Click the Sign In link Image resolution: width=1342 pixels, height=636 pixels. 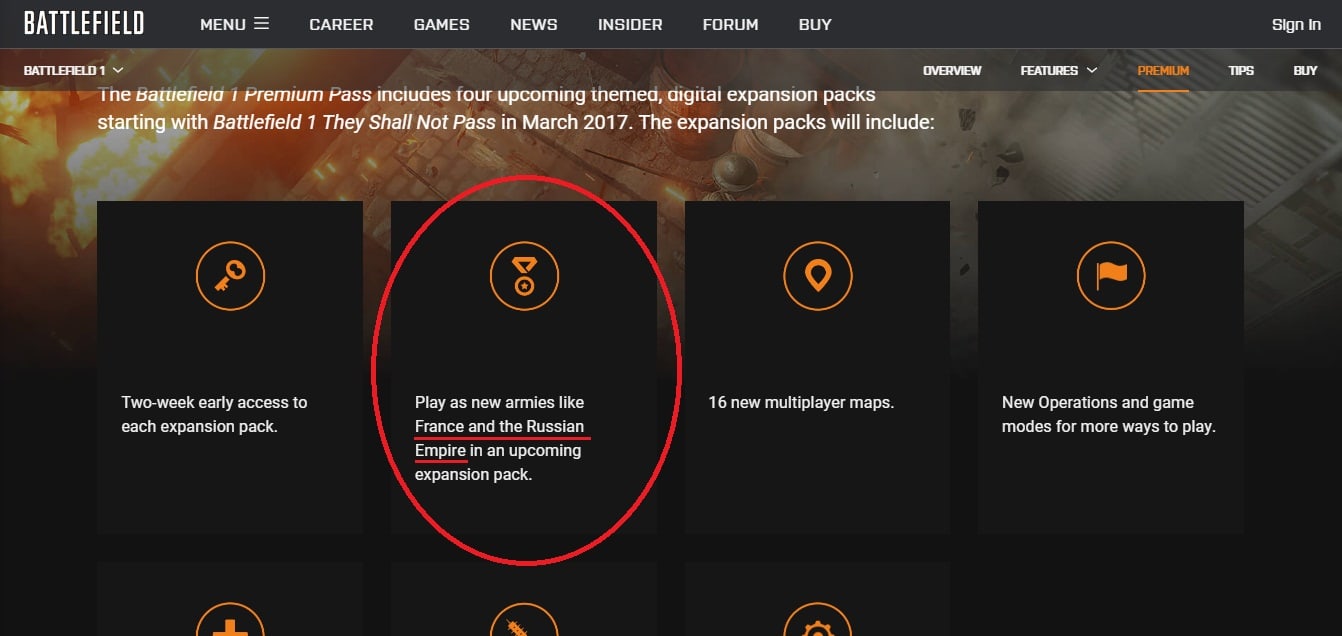pos(1296,25)
